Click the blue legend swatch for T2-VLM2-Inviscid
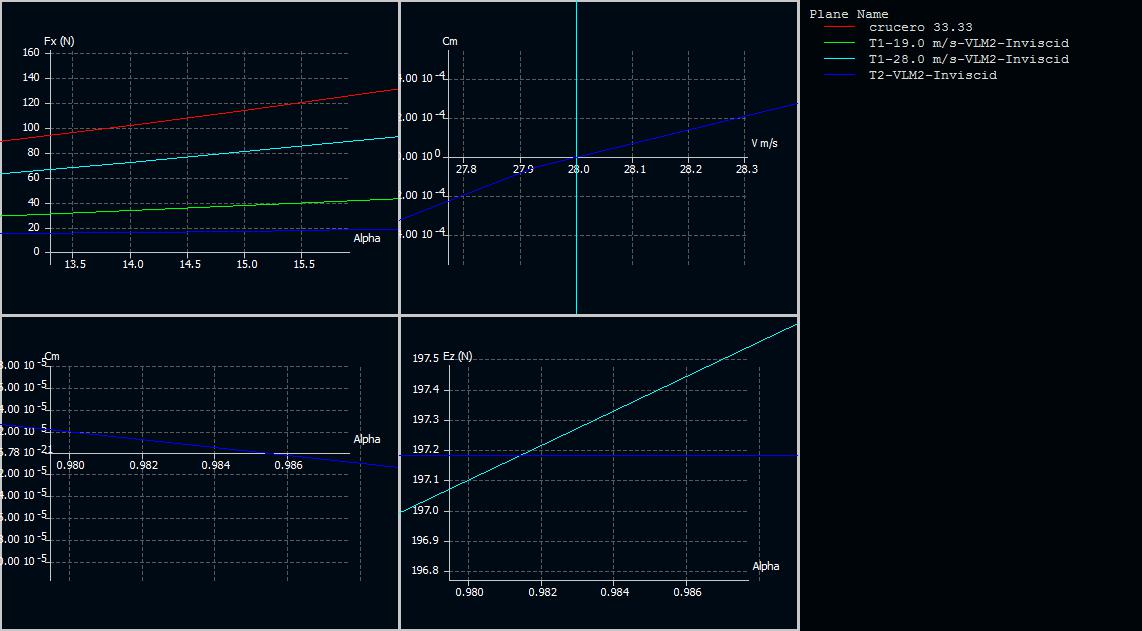The width and height of the screenshot is (1142, 631). click(839, 76)
